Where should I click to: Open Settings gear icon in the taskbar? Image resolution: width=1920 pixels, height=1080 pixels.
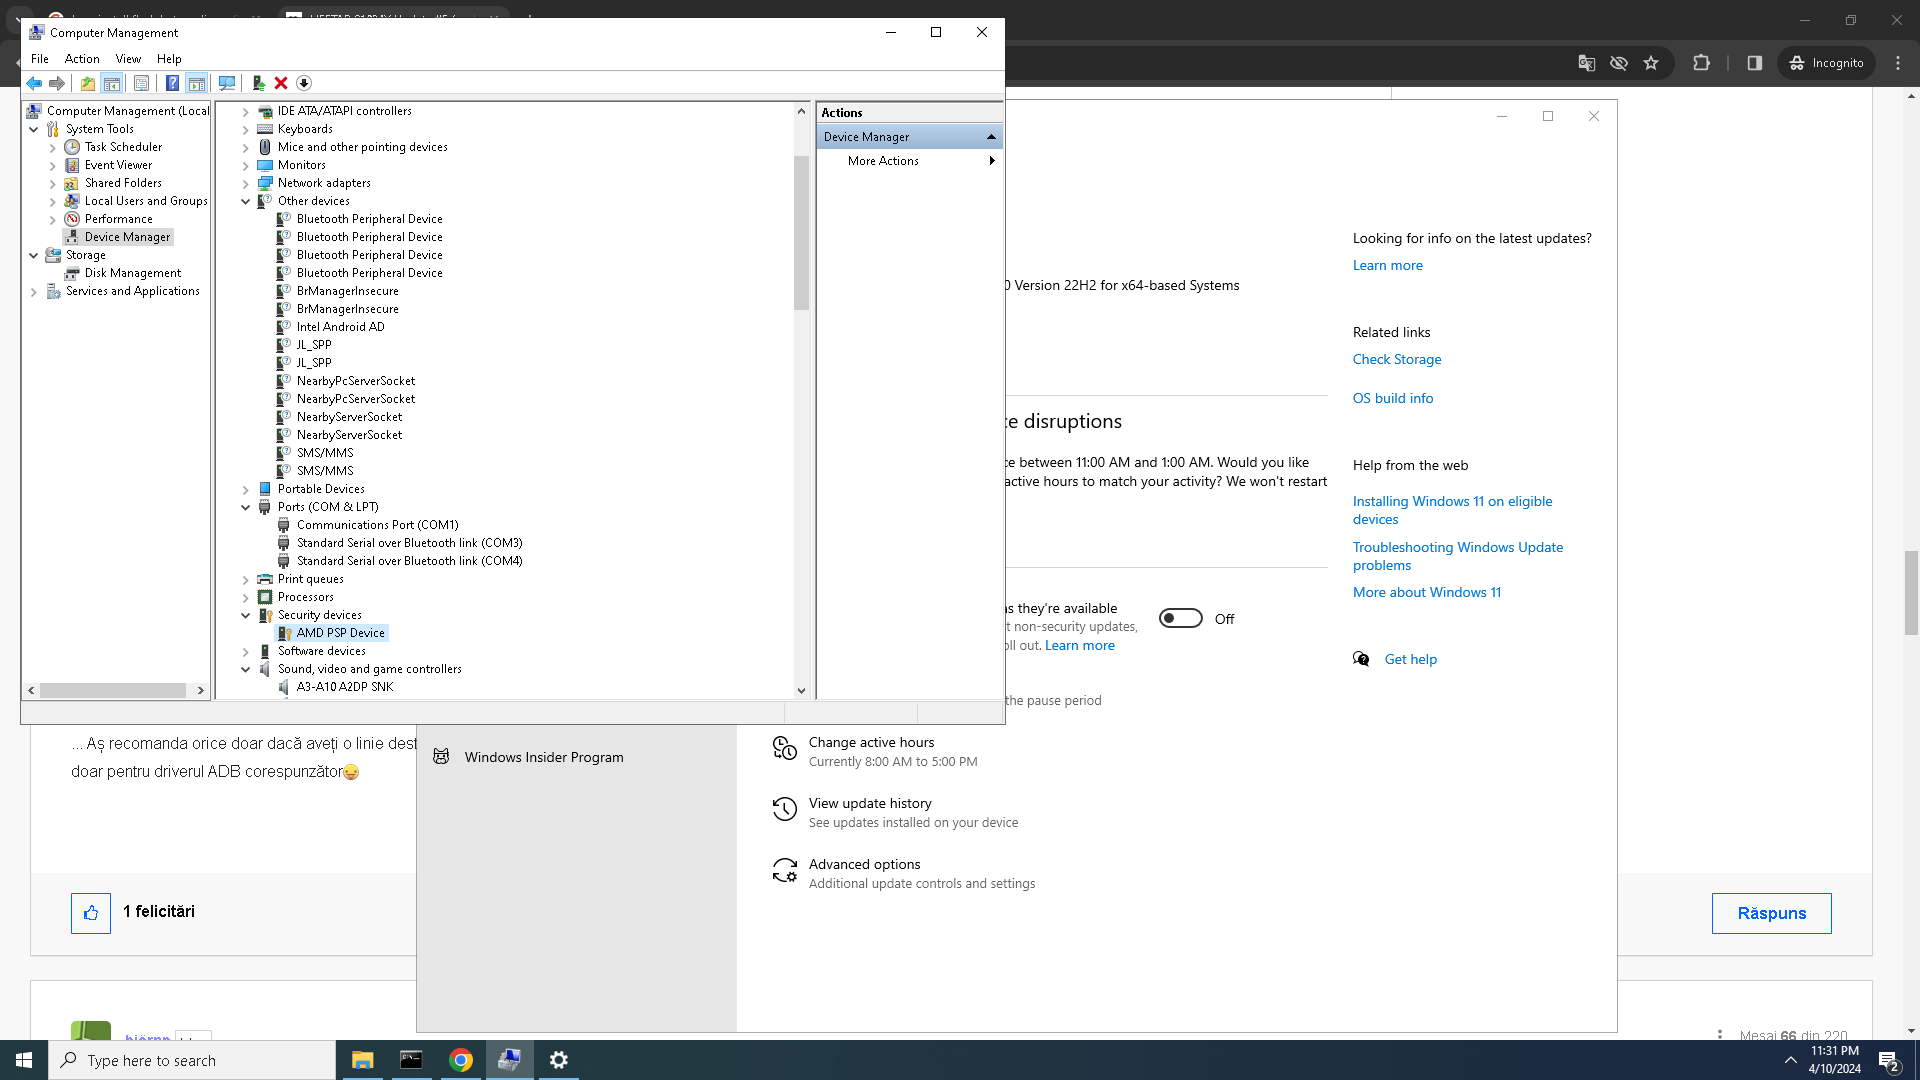[x=558, y=1060]
